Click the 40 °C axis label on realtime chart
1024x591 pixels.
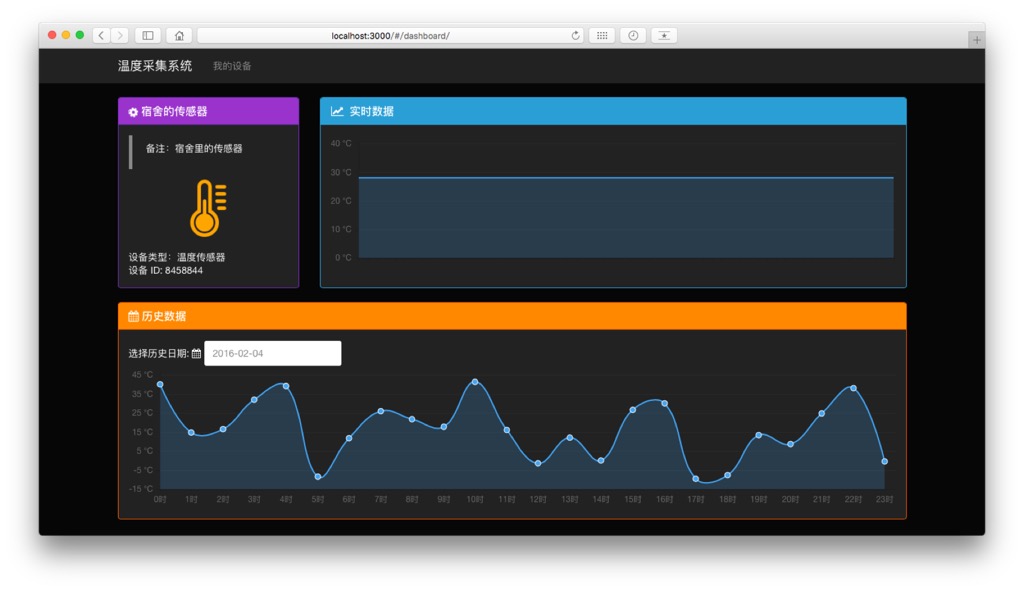[x=341, y=144]
